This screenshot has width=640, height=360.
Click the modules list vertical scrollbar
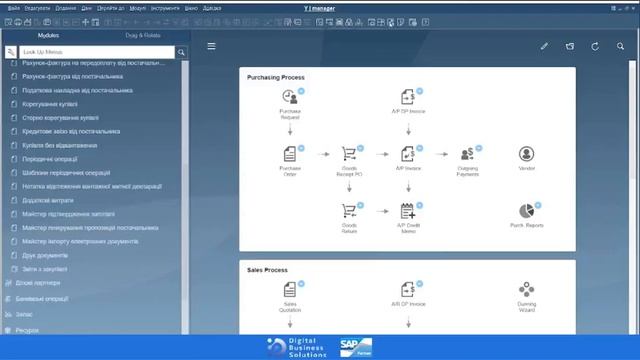click(185, 198)
